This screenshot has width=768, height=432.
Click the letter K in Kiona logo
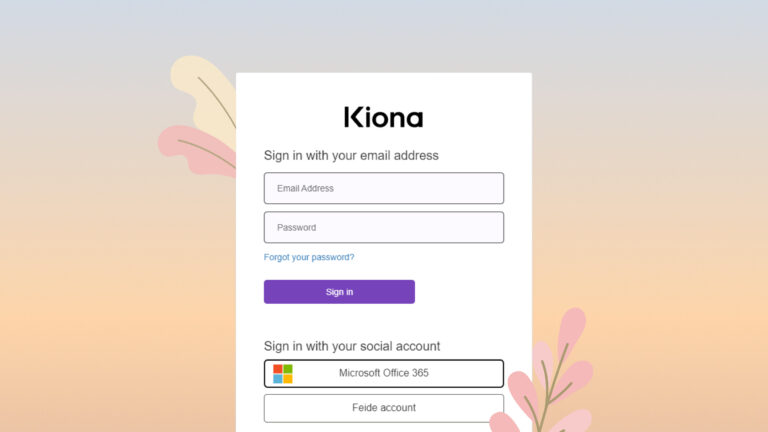coord(354,117)
